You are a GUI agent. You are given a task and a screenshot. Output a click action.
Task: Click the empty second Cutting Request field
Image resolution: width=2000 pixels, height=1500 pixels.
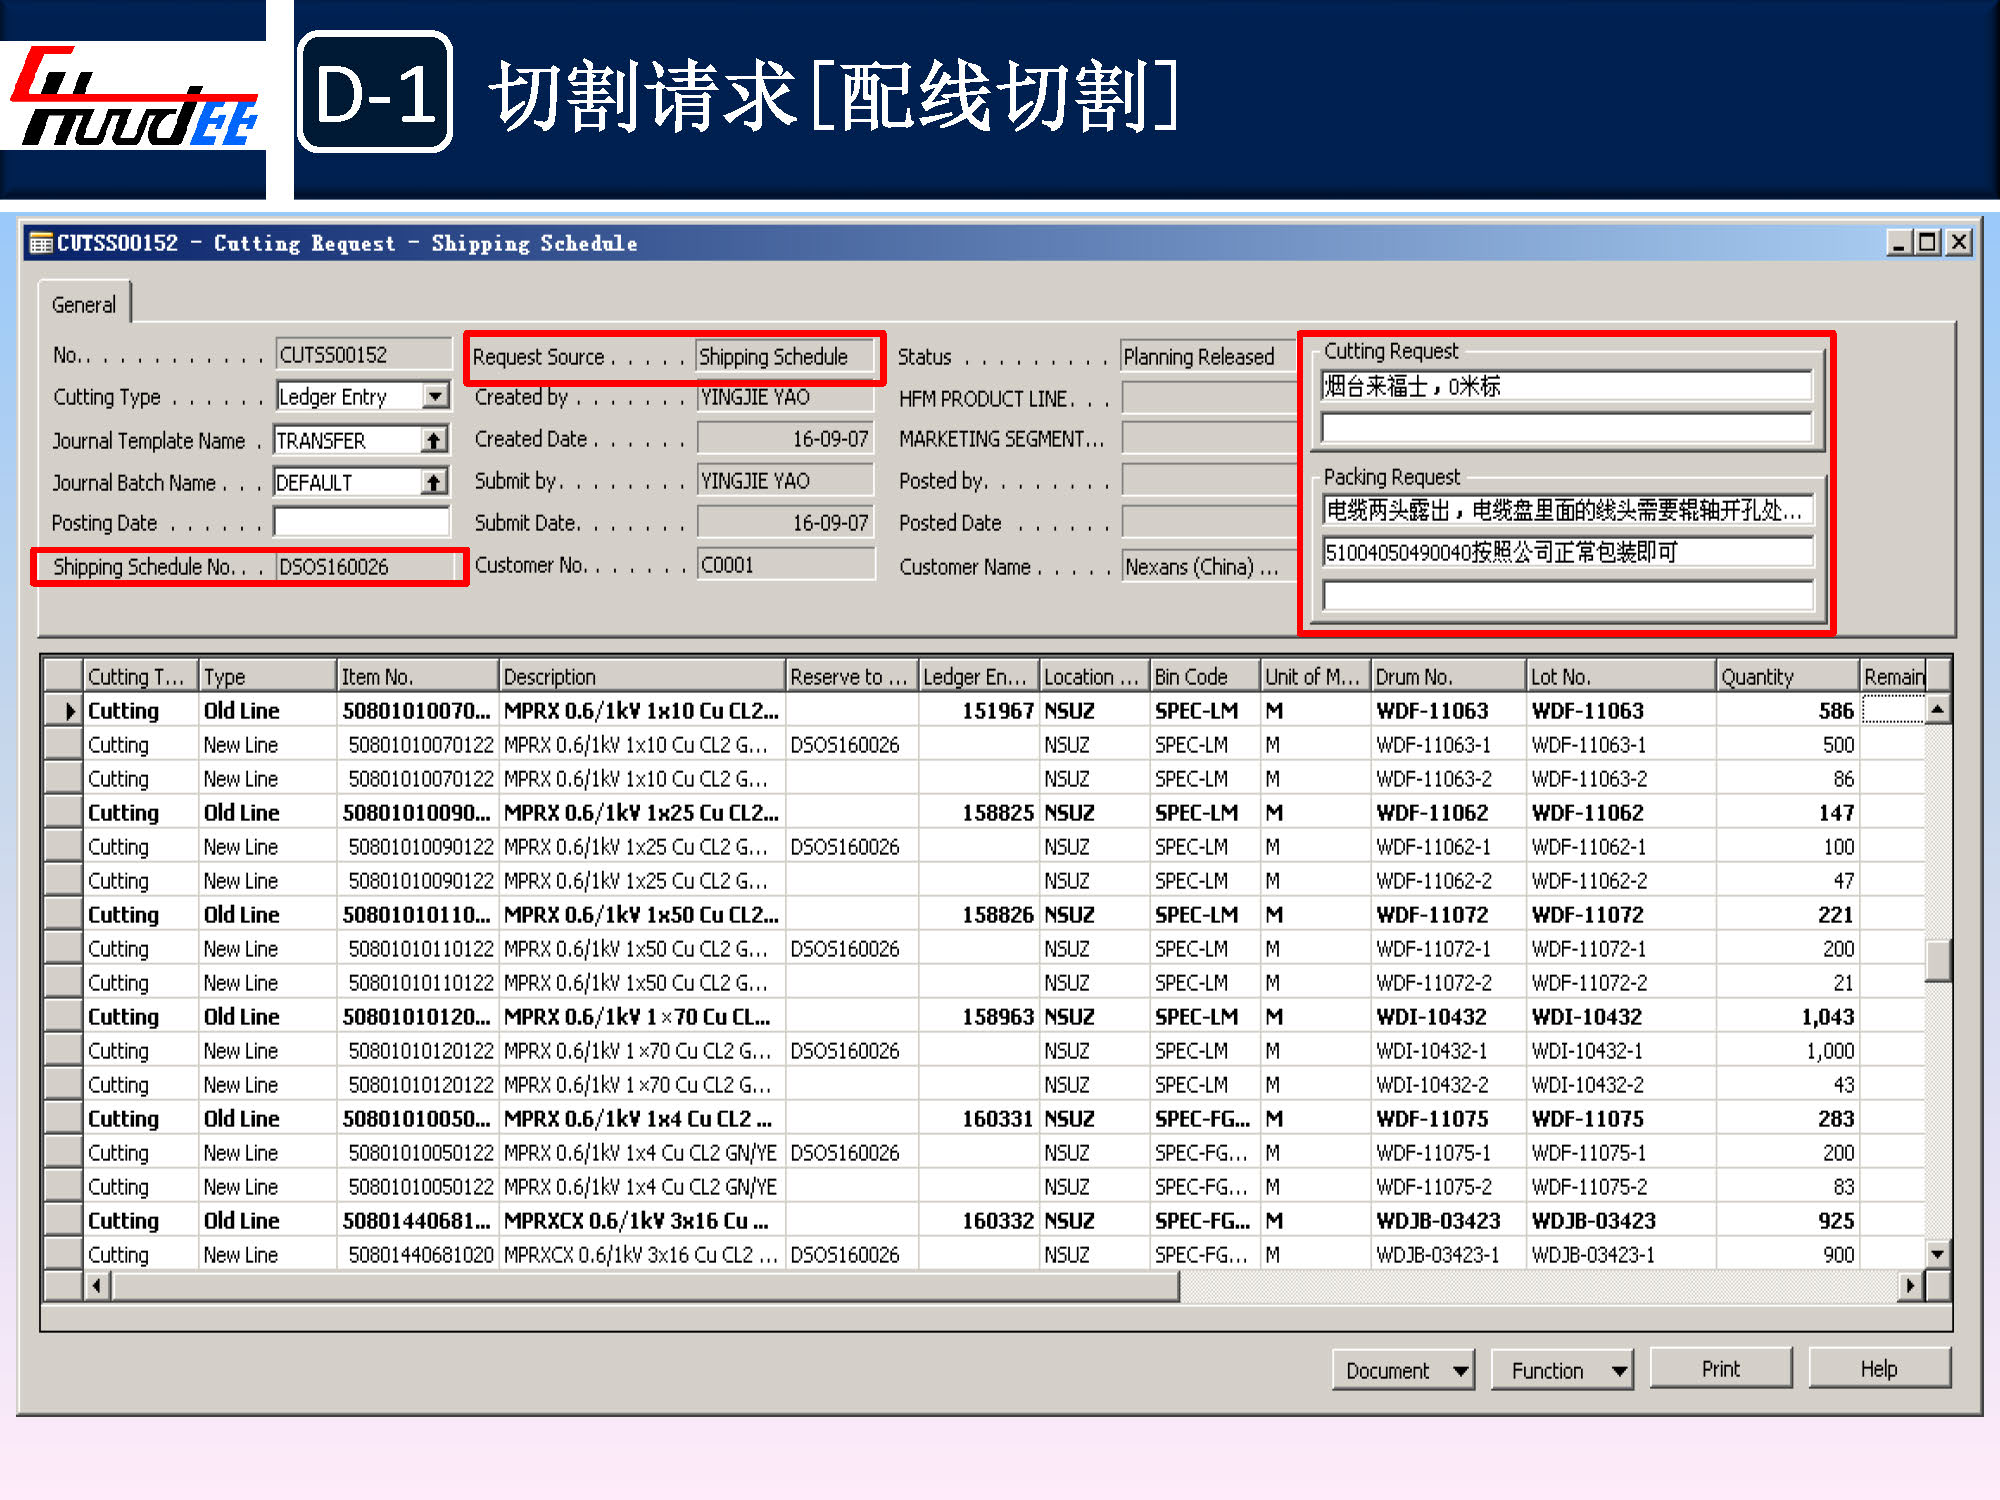[1566, 429]
